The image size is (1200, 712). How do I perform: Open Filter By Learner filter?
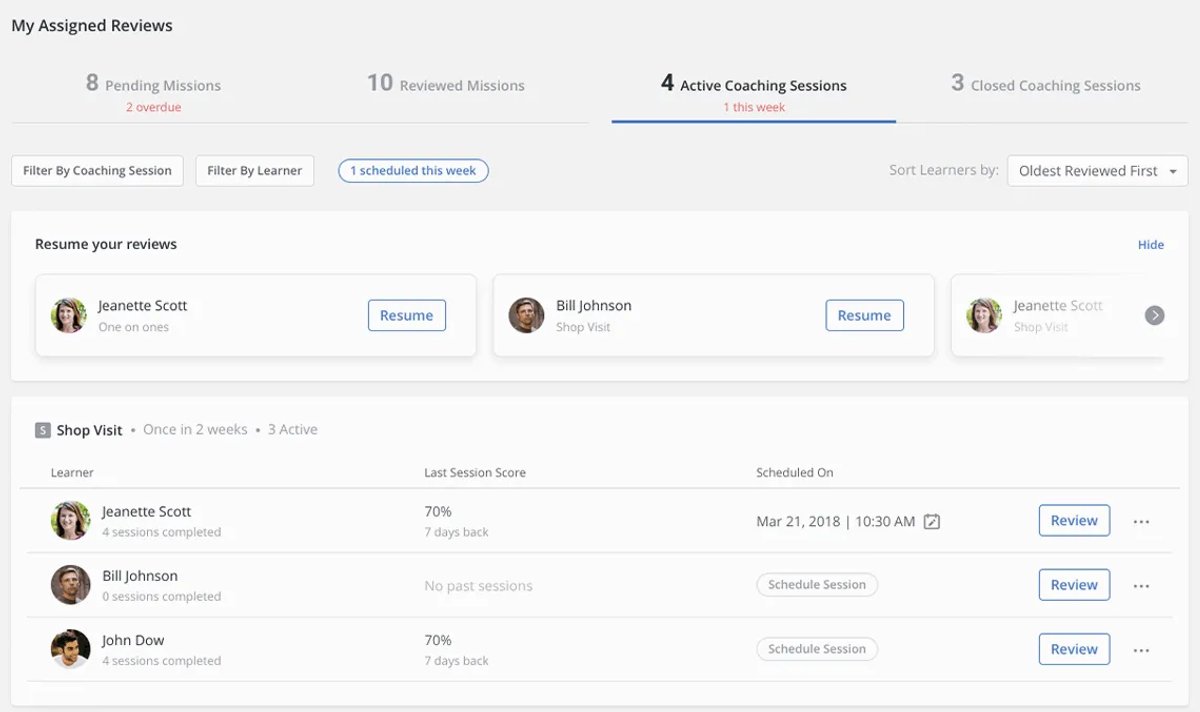pos(254,171)
